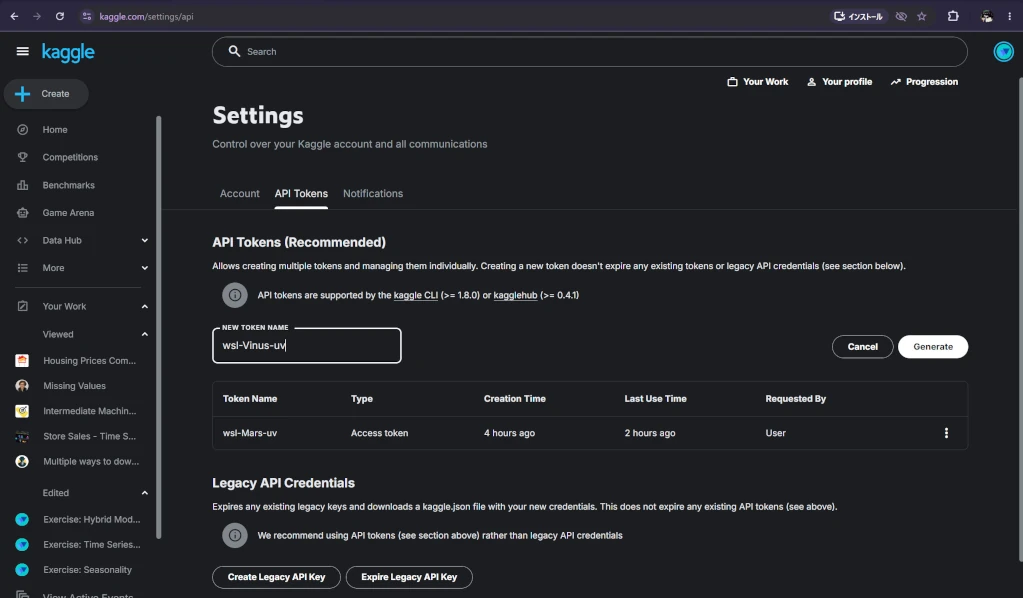1023x598 pixels.
Task: Click the Generate button
Action: 933,347
